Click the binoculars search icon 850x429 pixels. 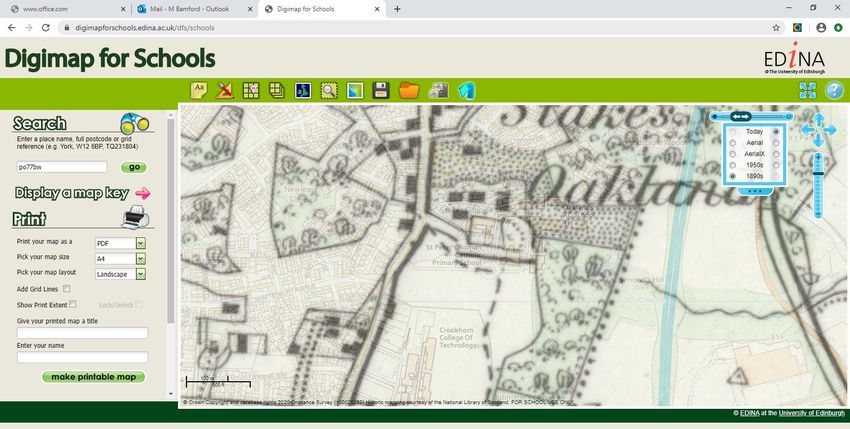pos(134,123)
